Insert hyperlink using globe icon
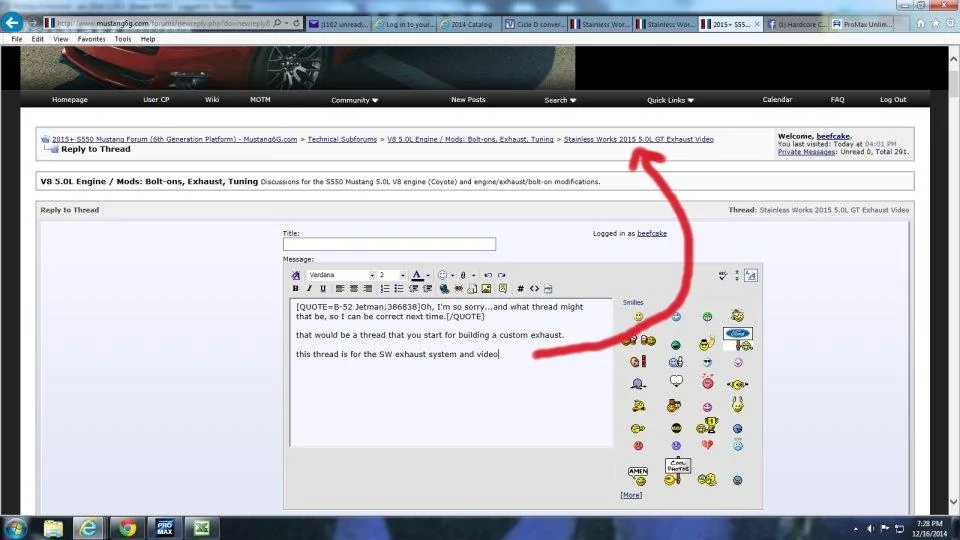This screenshot has width=960, height=540. click(444, 288)
